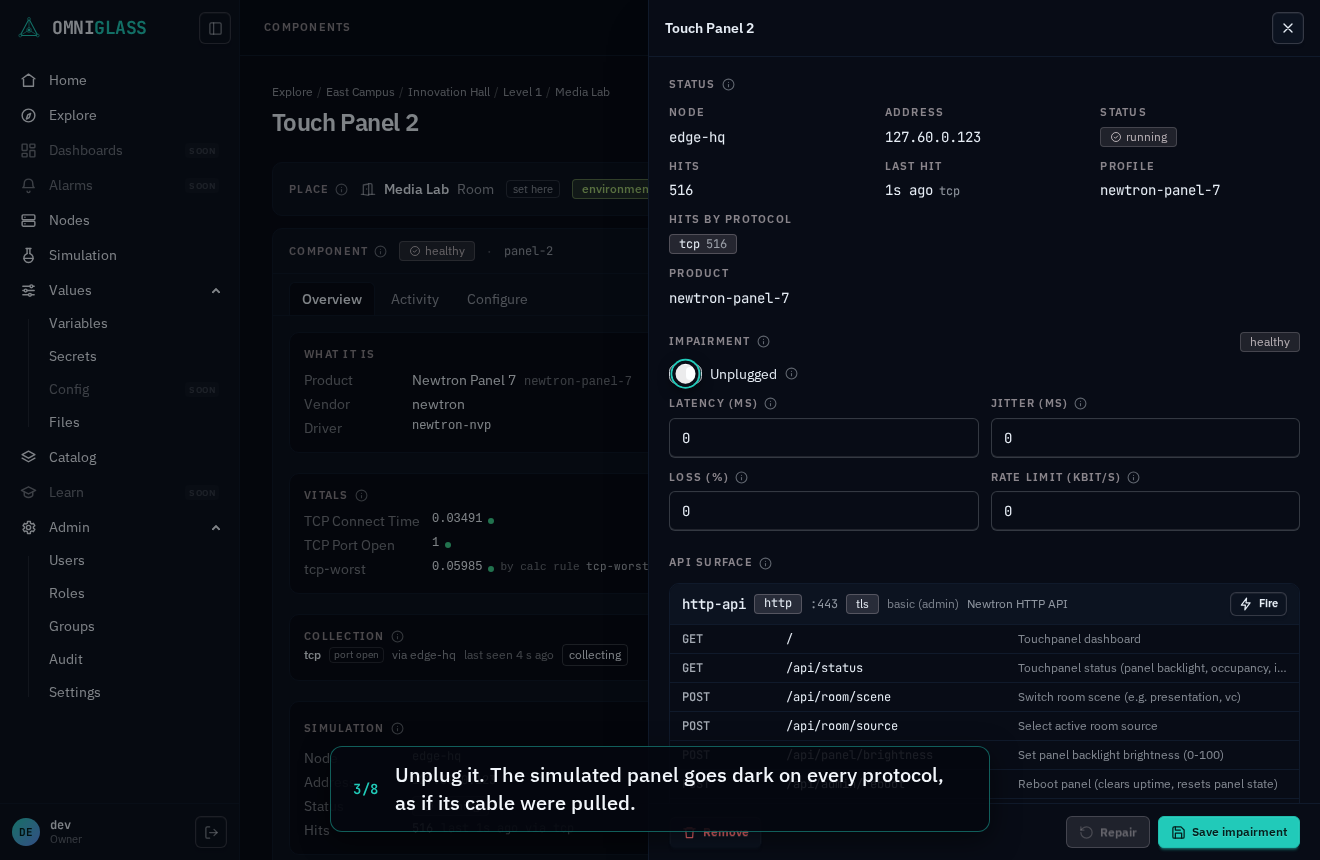The width and height of the screenshot is (1320, 860).
Task: Fire the http-api endpoint
Action: tap(1258, 604)
